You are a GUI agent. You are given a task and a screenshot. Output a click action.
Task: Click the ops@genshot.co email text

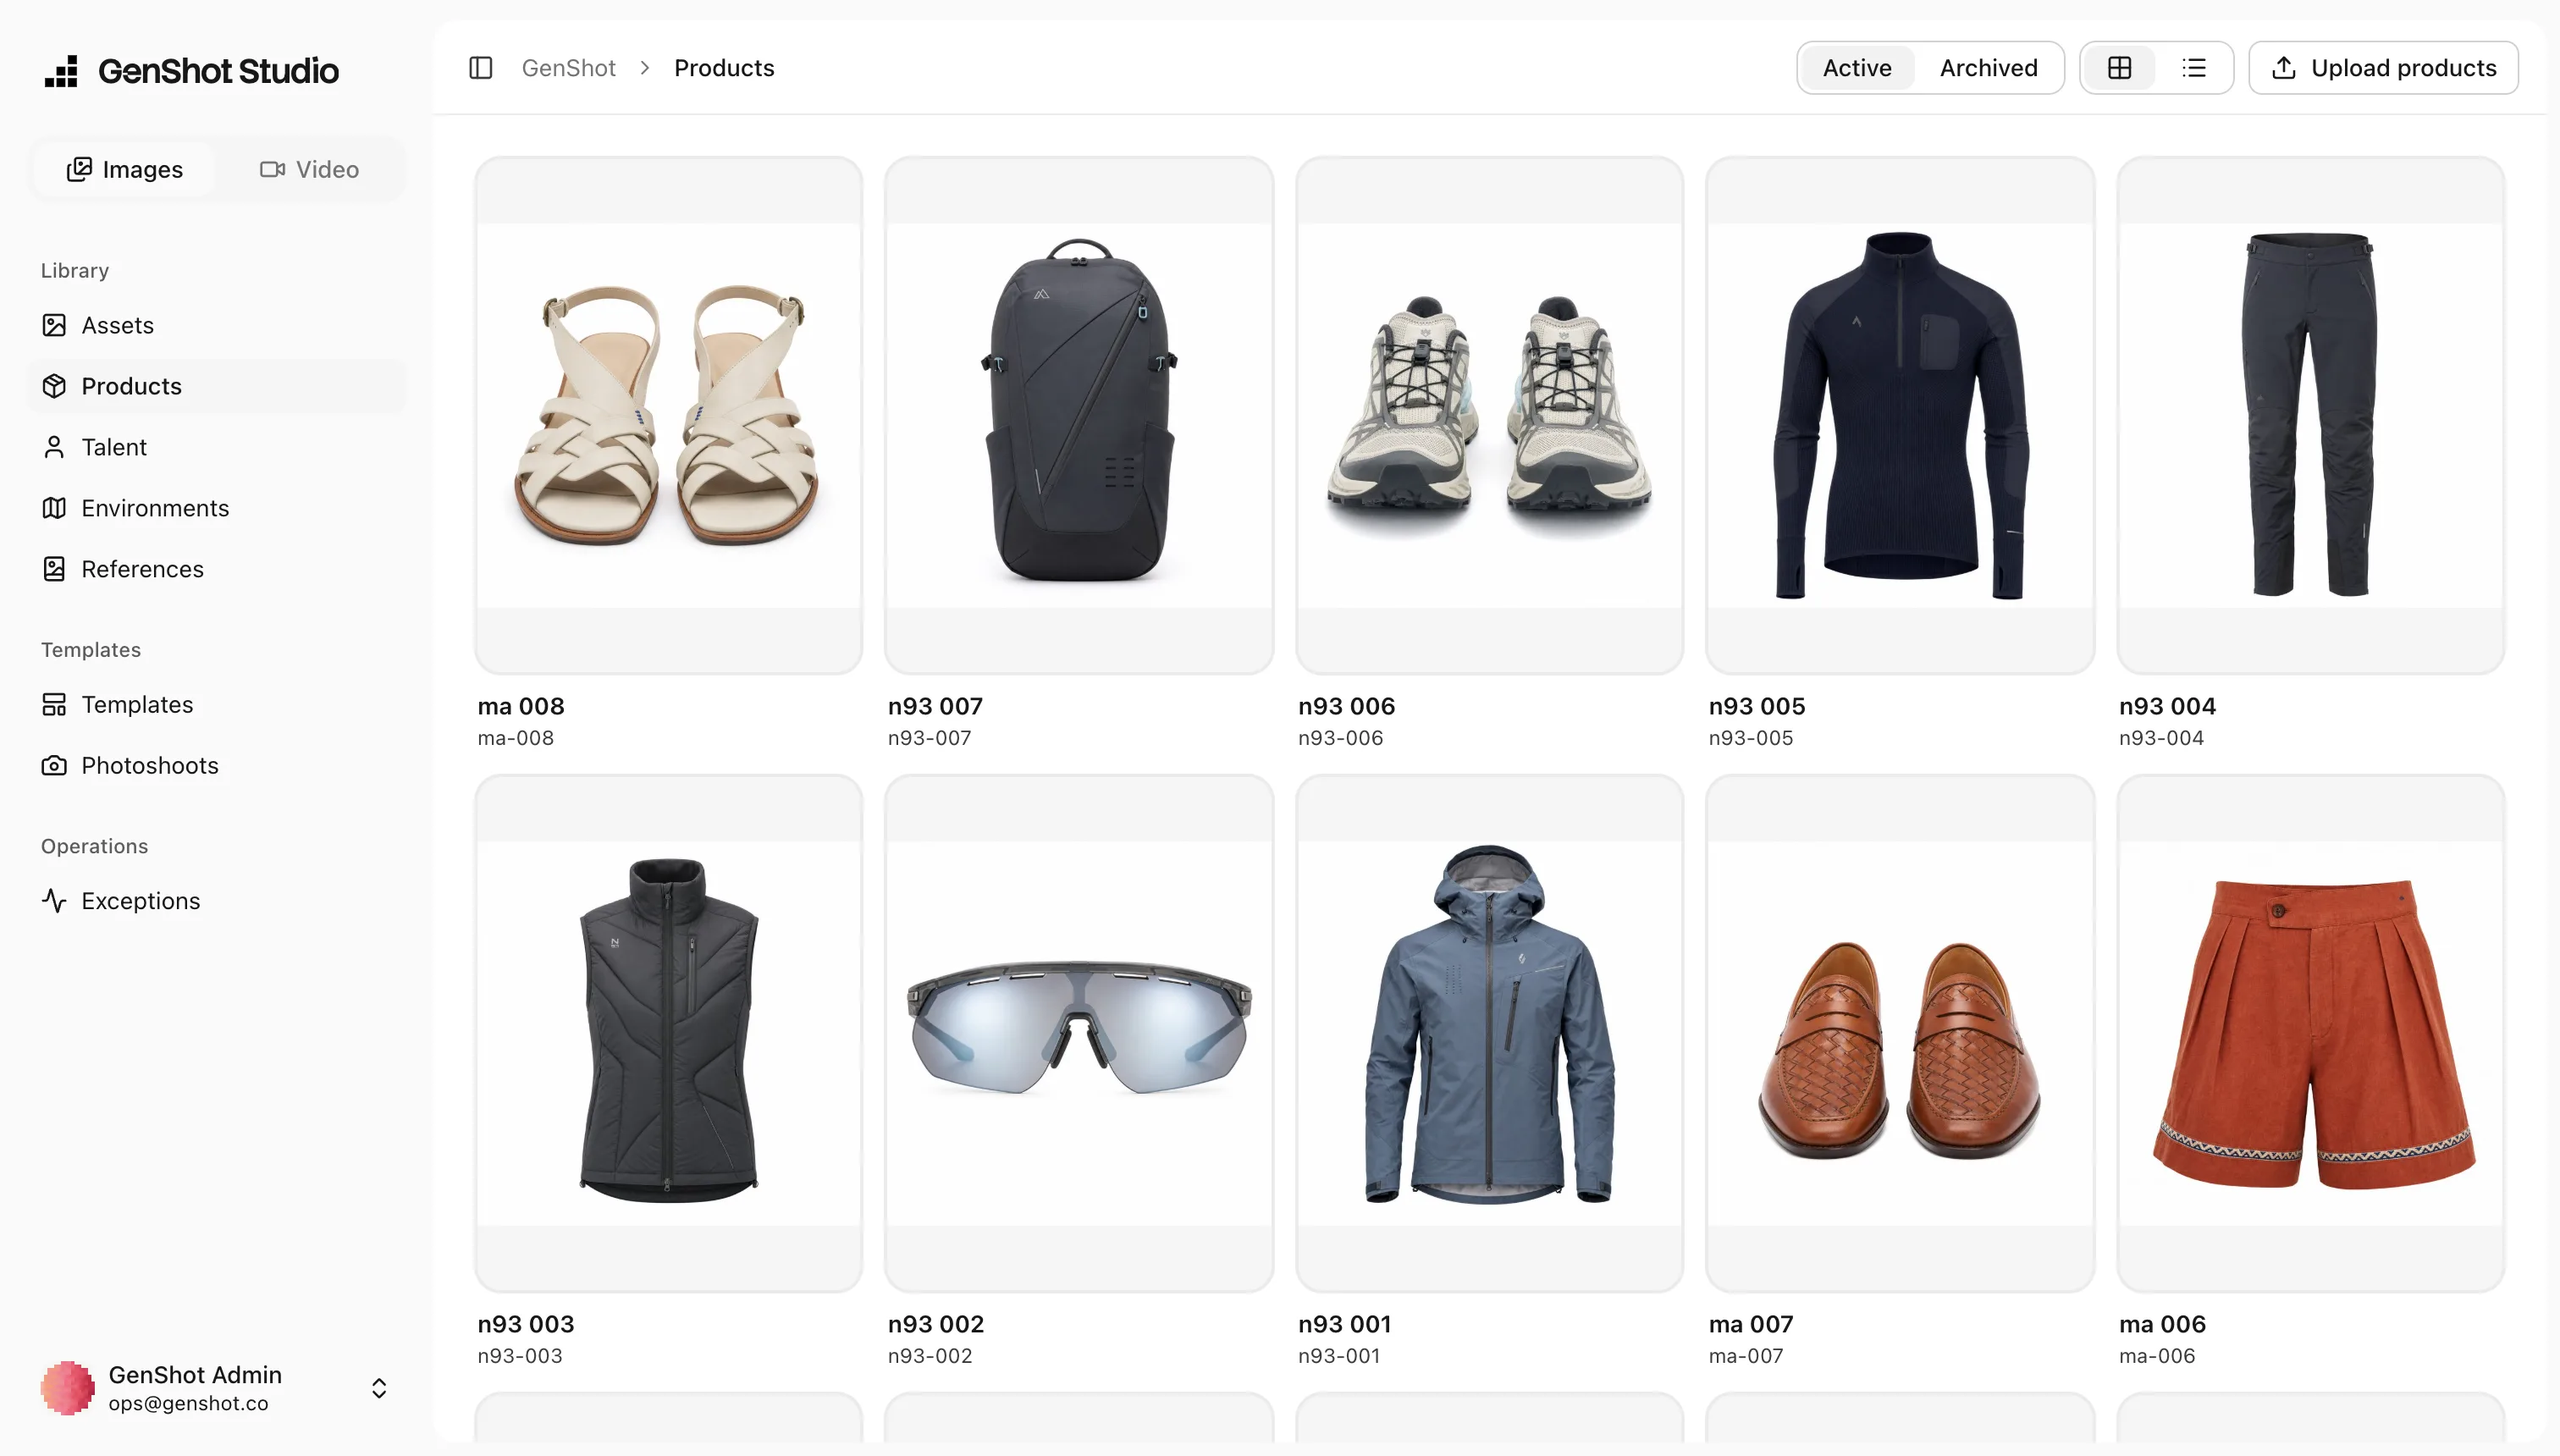pos(188,1403)
